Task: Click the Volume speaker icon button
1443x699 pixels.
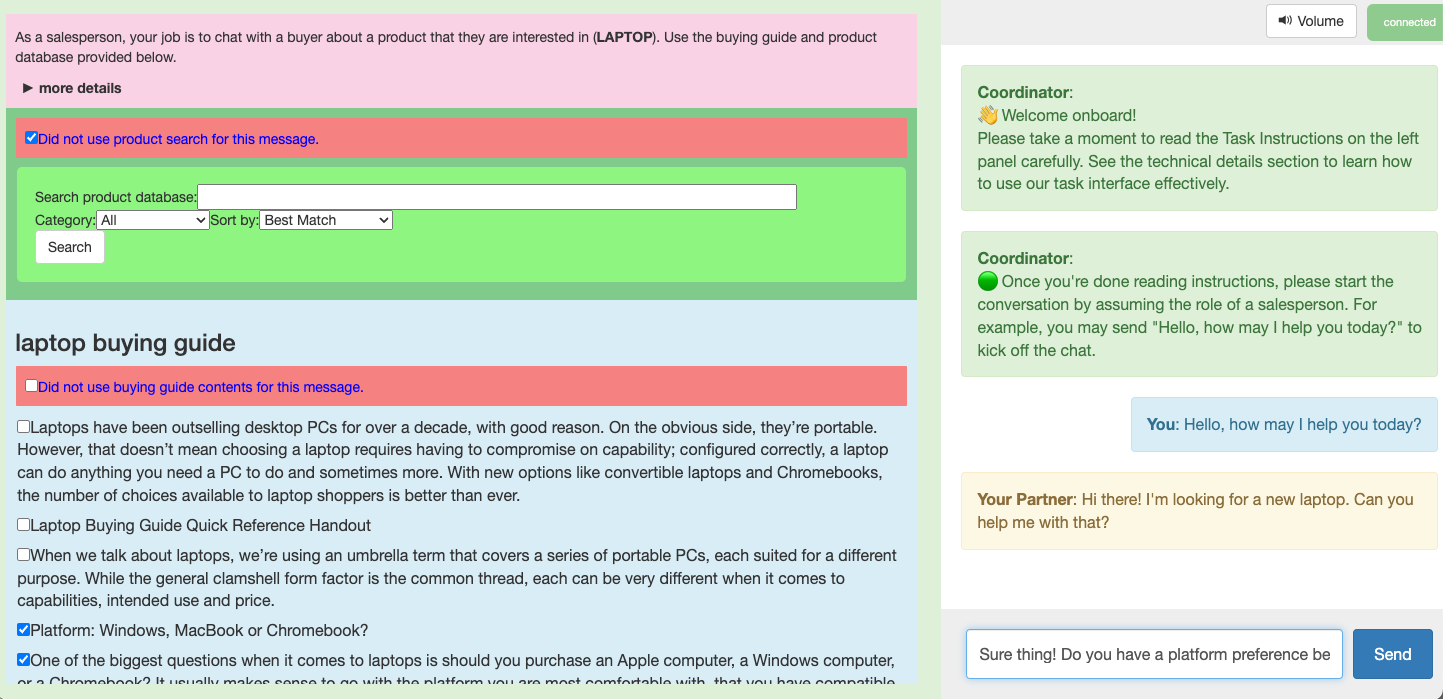Action: 1311,21
